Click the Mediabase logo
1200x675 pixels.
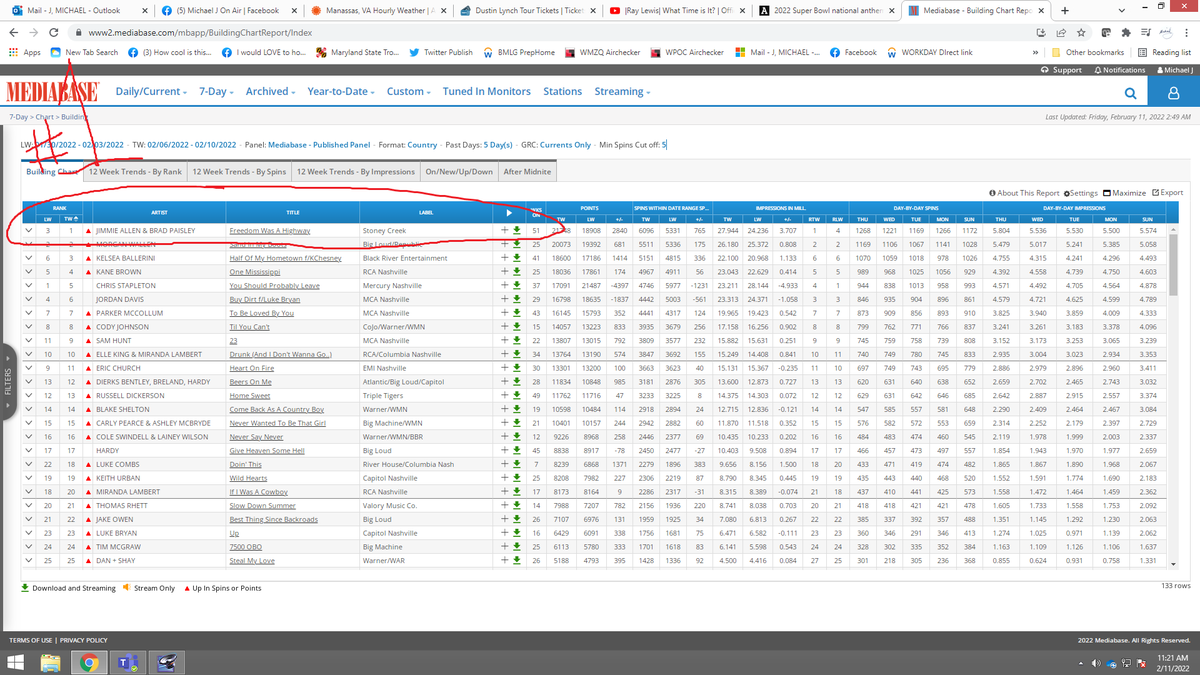click(x=53, y=92)
